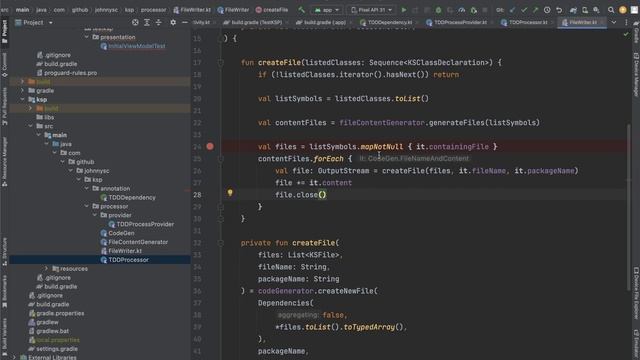640x360 pixels.
Task: Toggle the Bookmarks tool window
Action: click(x=4, y=291)
